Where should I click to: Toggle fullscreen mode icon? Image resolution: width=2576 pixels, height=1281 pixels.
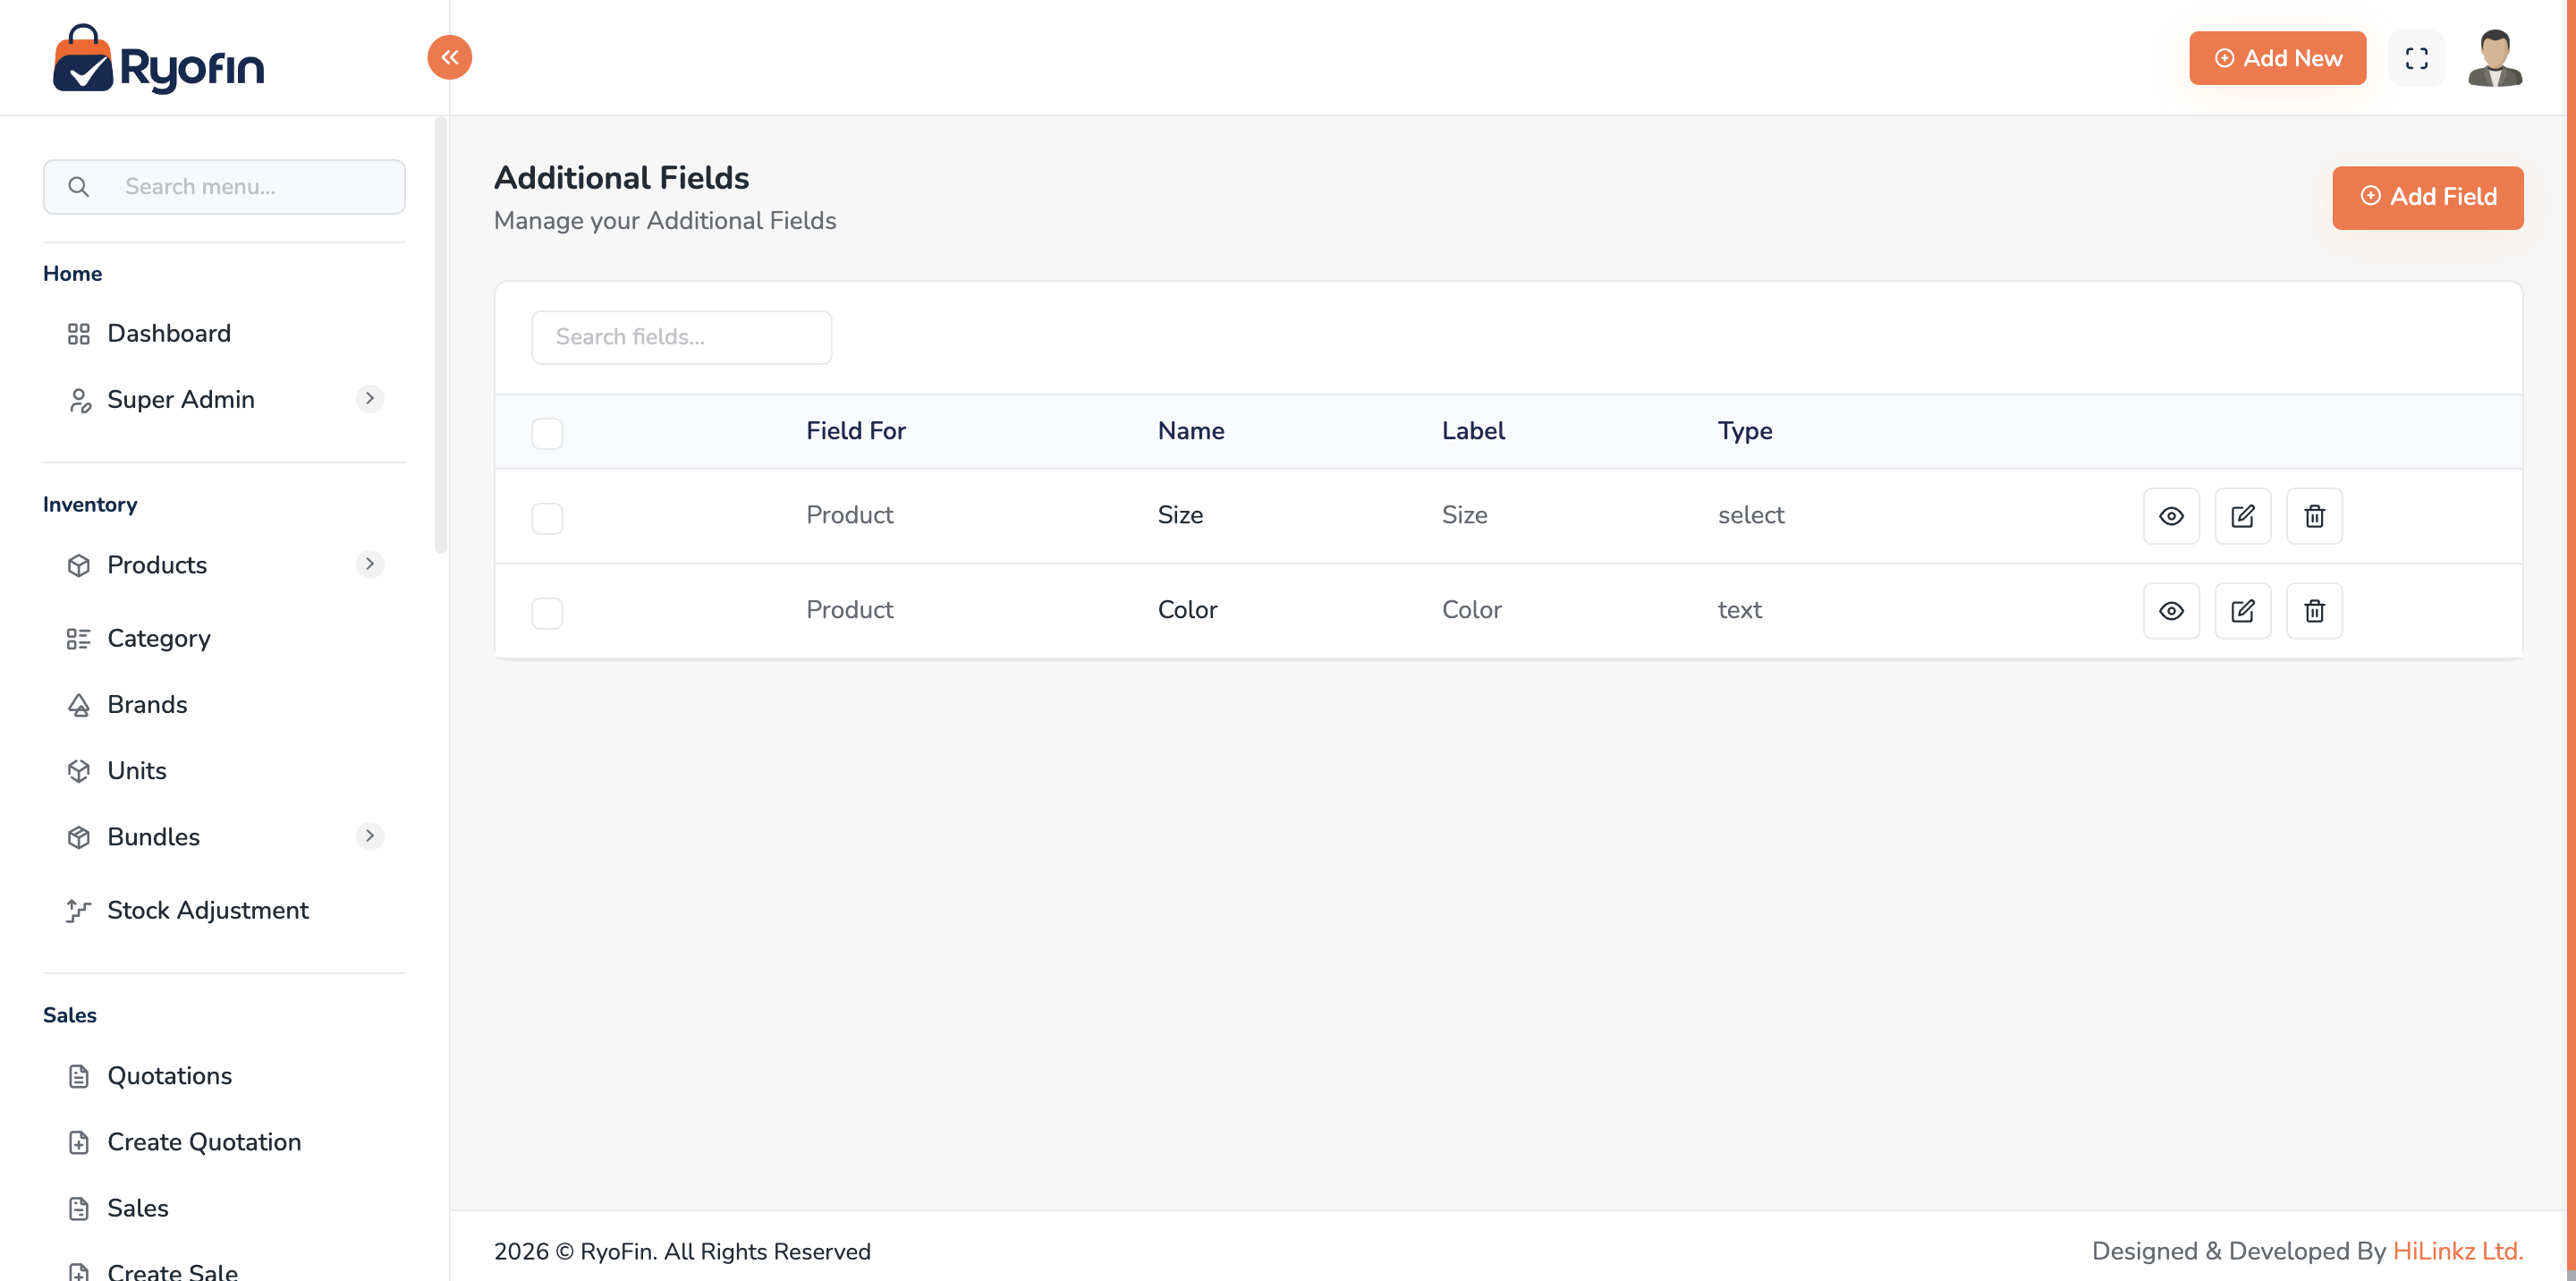tap(2416, 58)
